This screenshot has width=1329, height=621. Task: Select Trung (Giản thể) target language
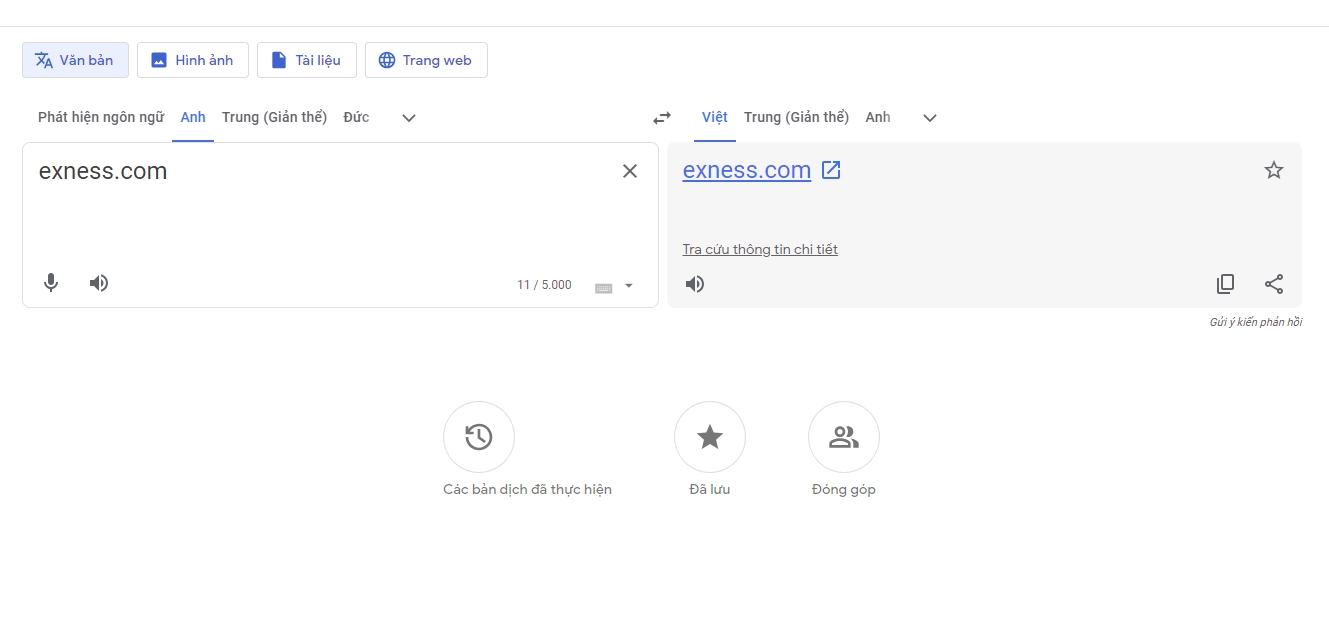(x=796, y=117)
